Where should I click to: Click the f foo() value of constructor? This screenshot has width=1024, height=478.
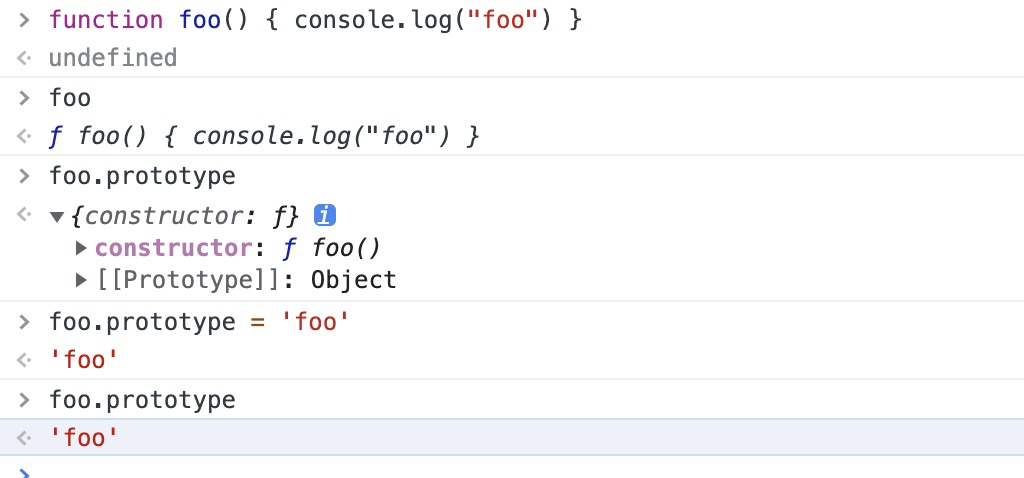[x=331, y=248]
